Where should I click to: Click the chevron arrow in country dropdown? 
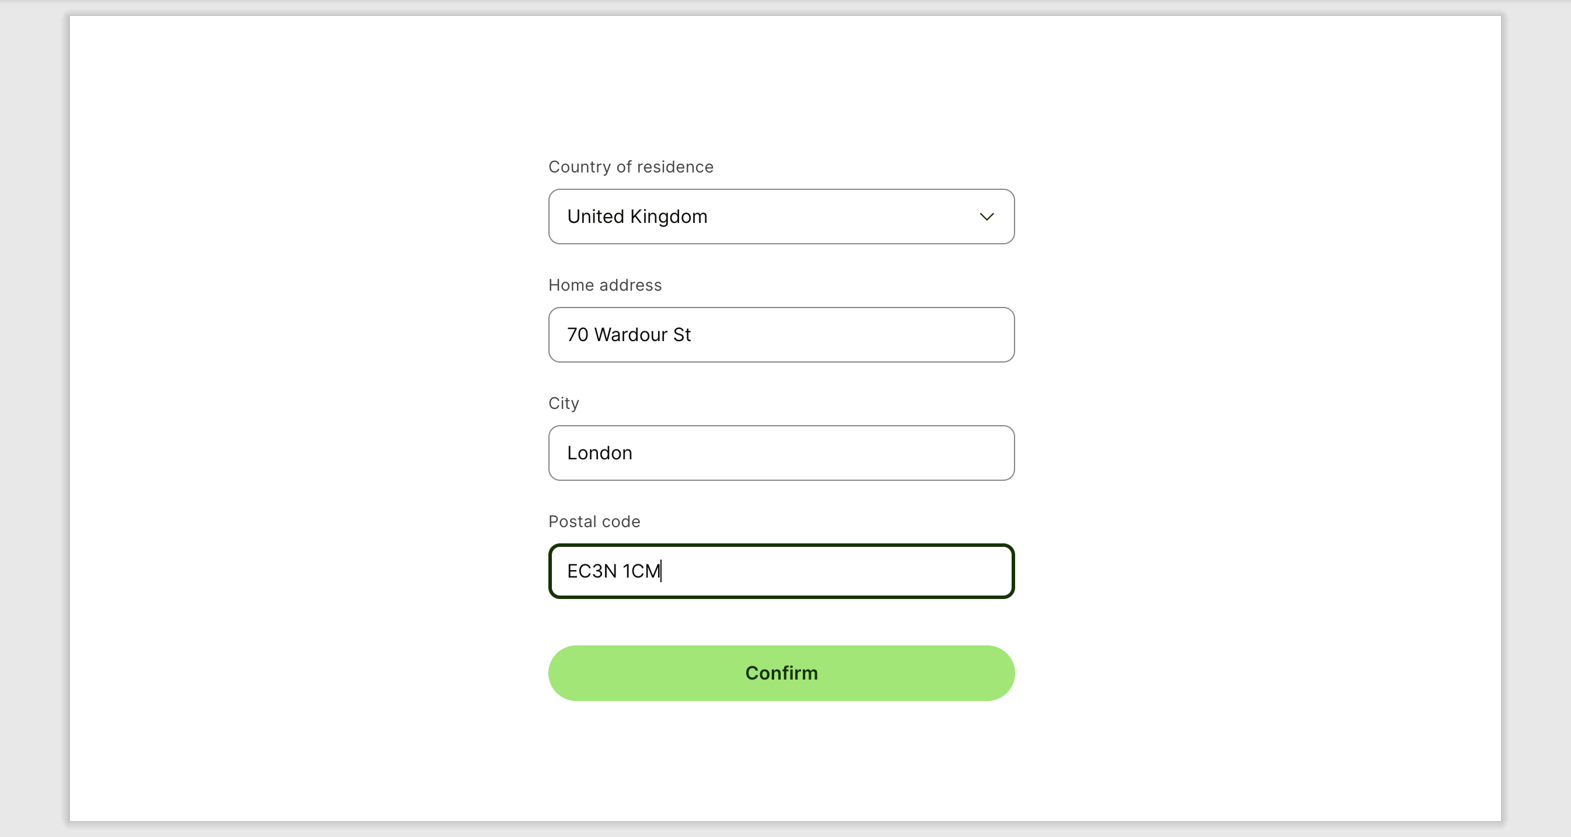(x=986, y=217)
